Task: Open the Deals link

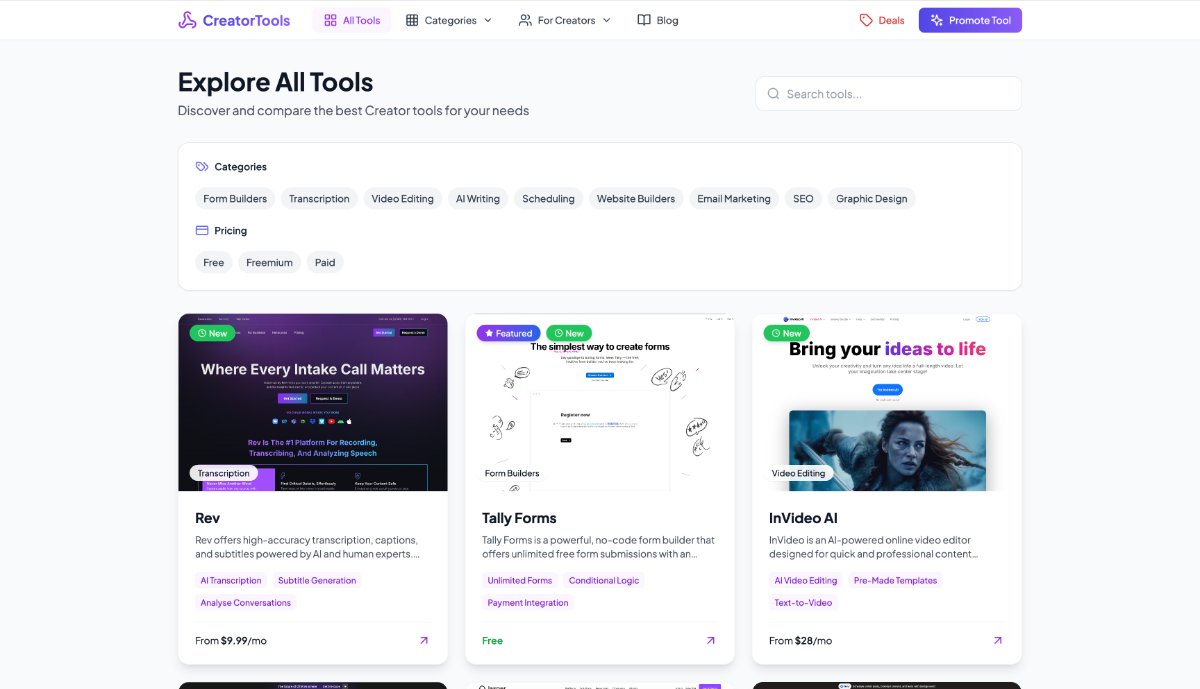Action: coord(882,20)
